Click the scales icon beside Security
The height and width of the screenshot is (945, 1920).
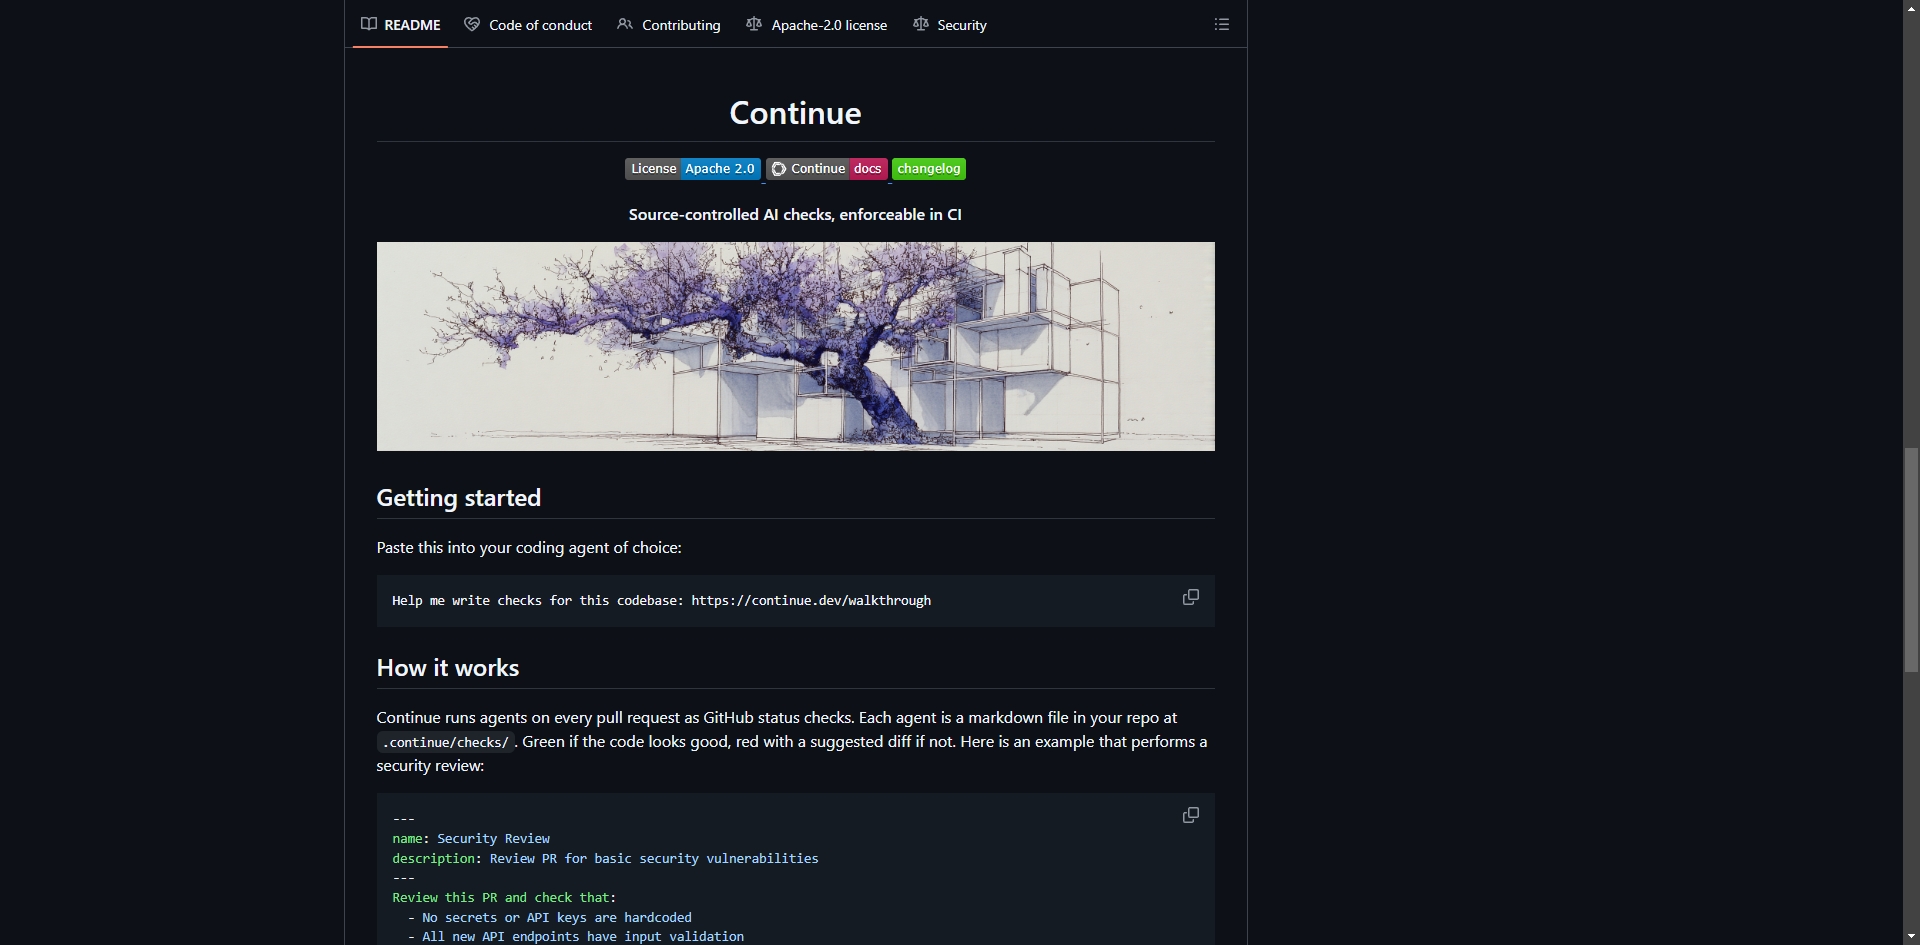pos(921,24)
